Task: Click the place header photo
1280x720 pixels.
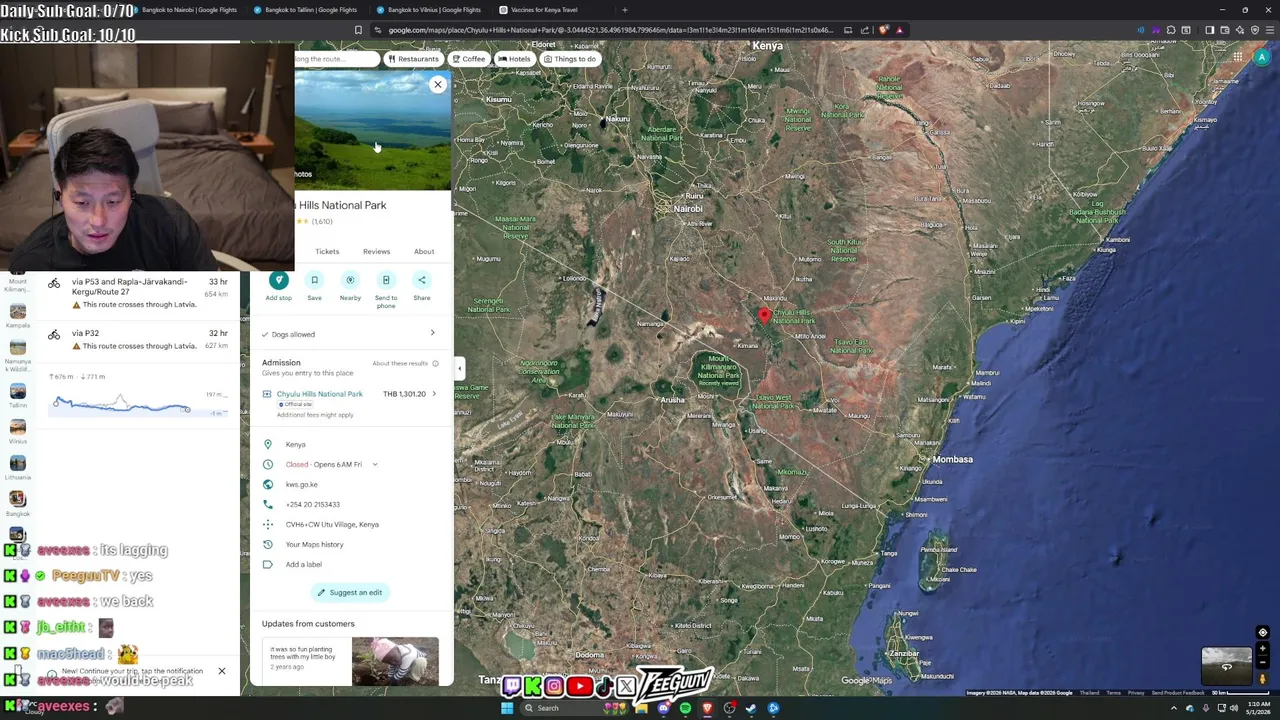Action: tap(373, 130)
